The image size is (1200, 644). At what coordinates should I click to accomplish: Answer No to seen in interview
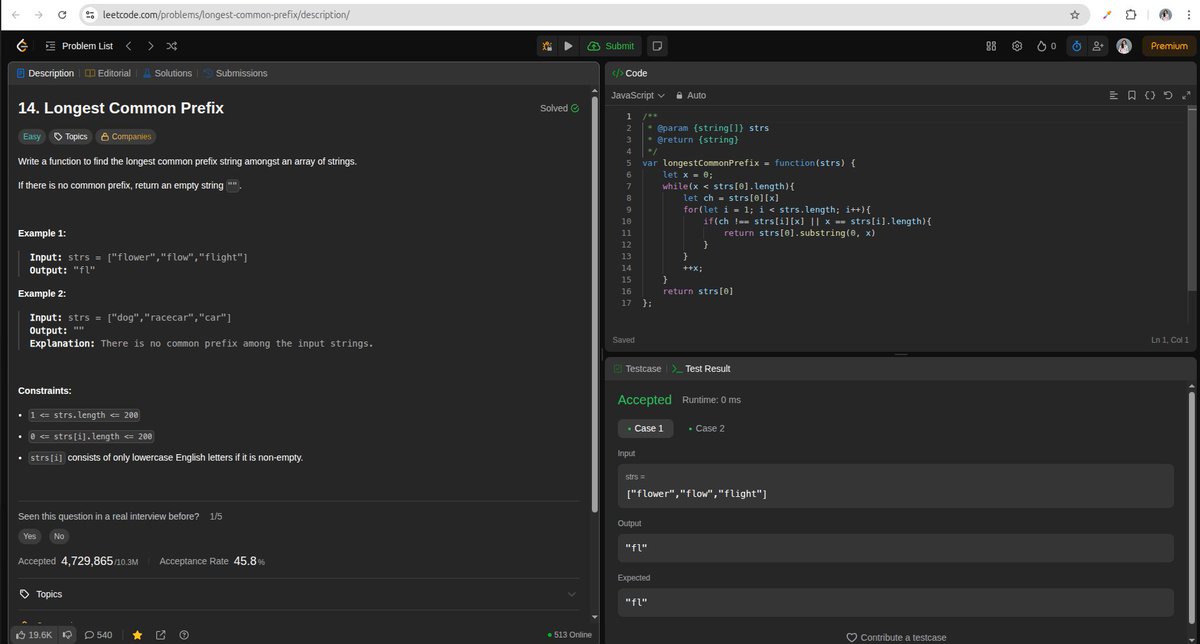click(59, 536)
